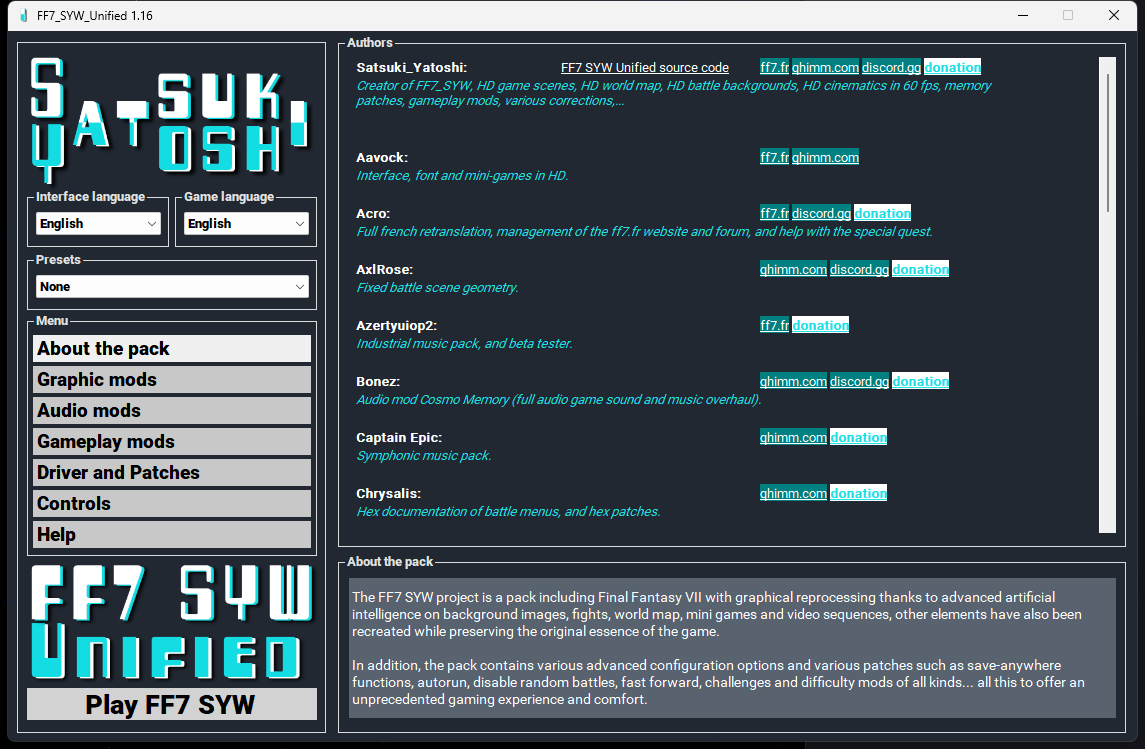Click Chrysalis's donation link
The image size is (1145, 749).
tap(859, 493)
